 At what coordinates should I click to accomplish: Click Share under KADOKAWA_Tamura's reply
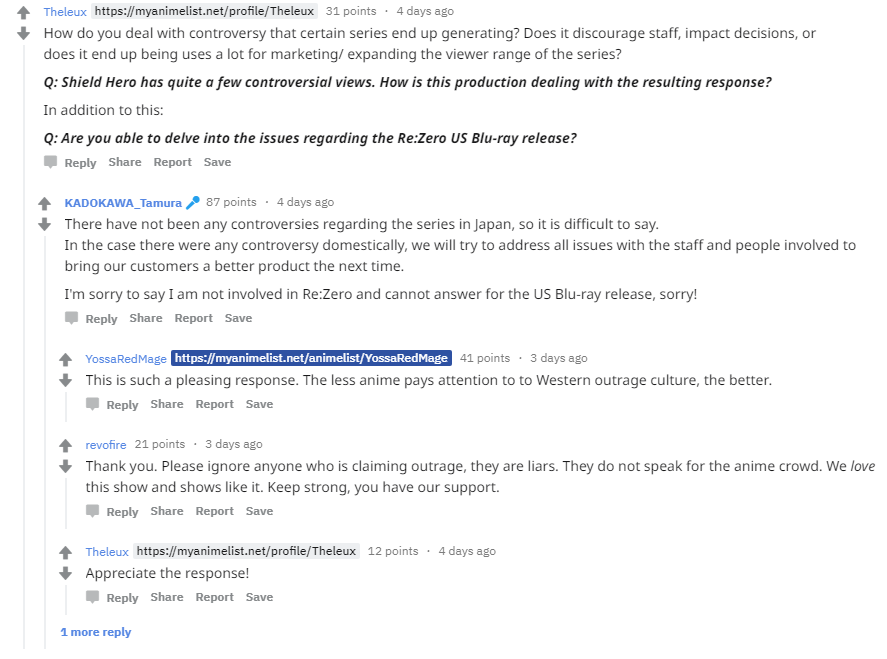pos(146,318)
